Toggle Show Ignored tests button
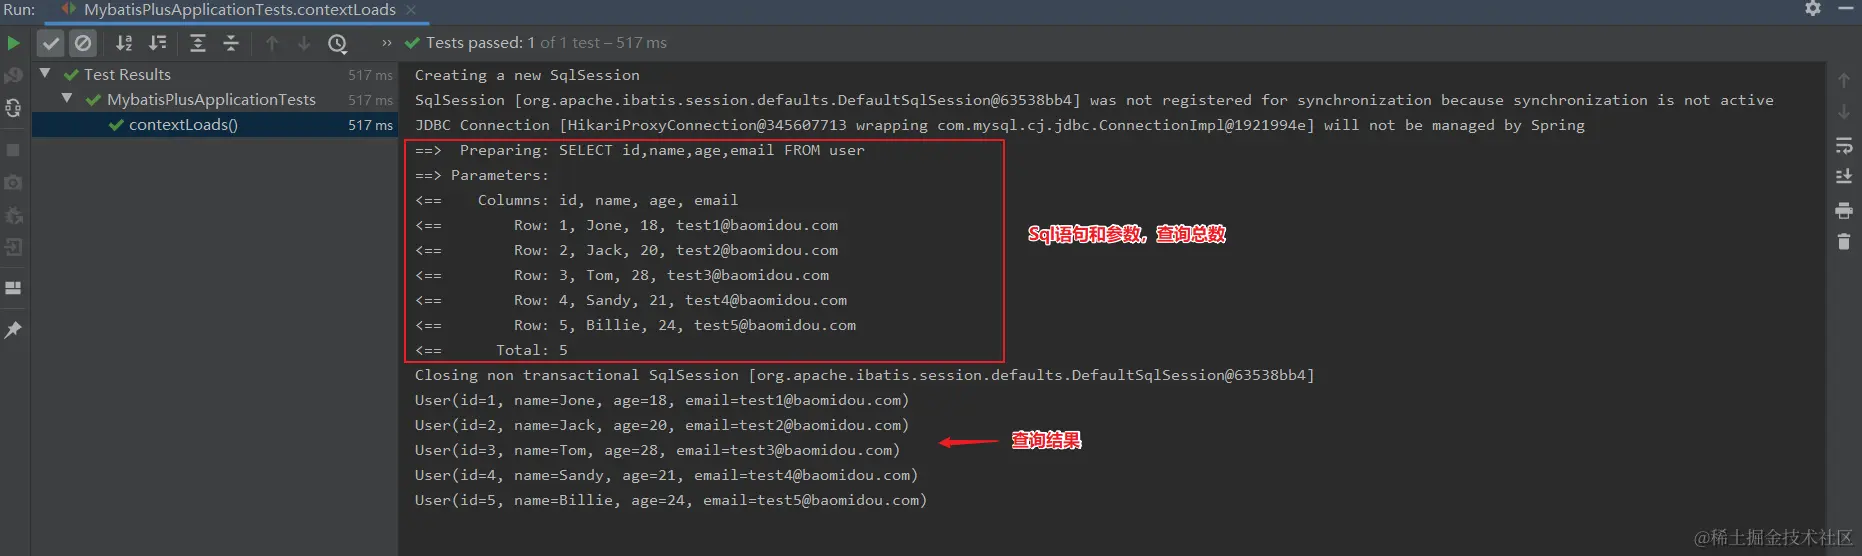 click(83, 43)
